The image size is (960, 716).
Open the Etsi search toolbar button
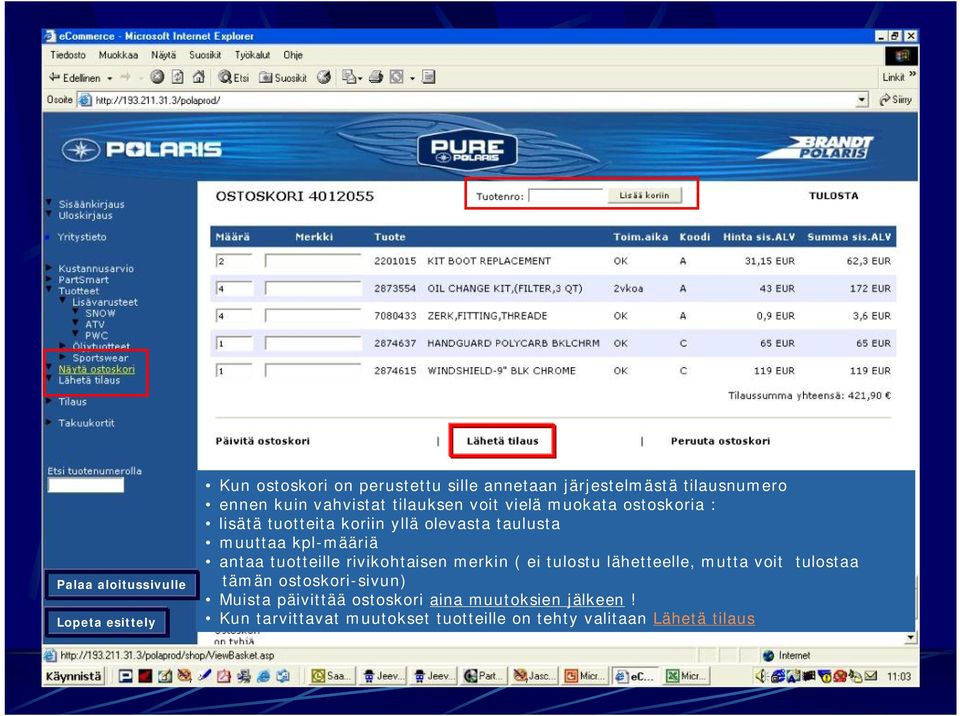coord(234,78)
